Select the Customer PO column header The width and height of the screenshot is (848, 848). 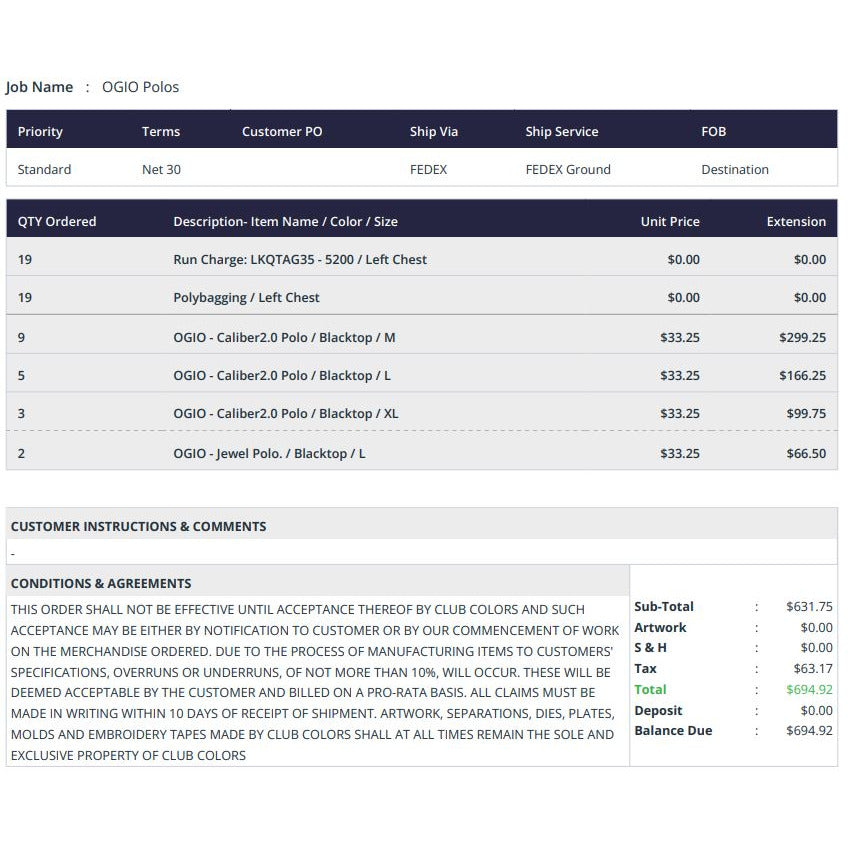click(282, 132)
